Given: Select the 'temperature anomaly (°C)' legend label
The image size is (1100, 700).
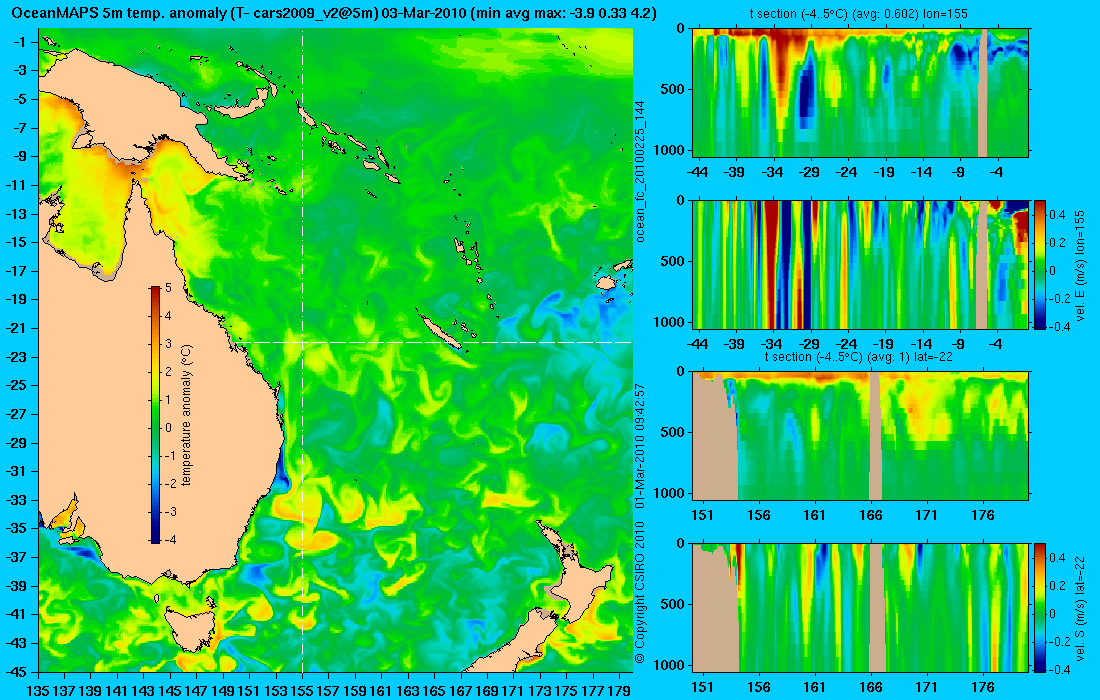Looking at the screenshot, I should click(x=186, y=415).
